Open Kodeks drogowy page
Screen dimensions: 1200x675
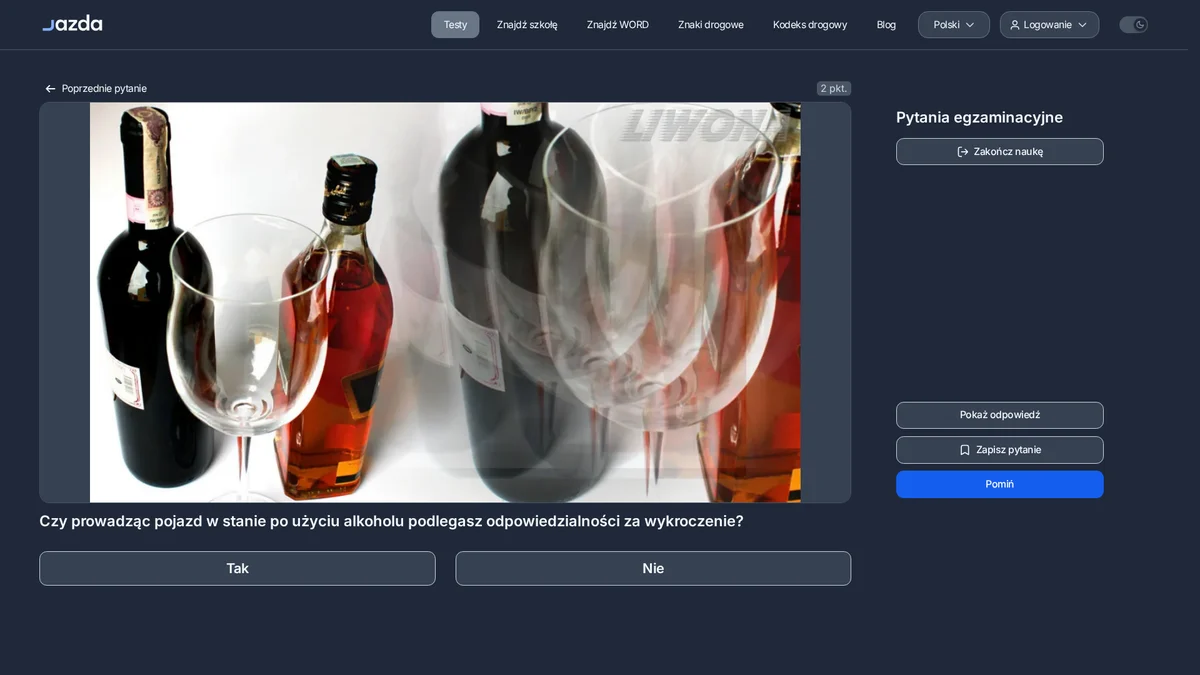coord(810,25)
